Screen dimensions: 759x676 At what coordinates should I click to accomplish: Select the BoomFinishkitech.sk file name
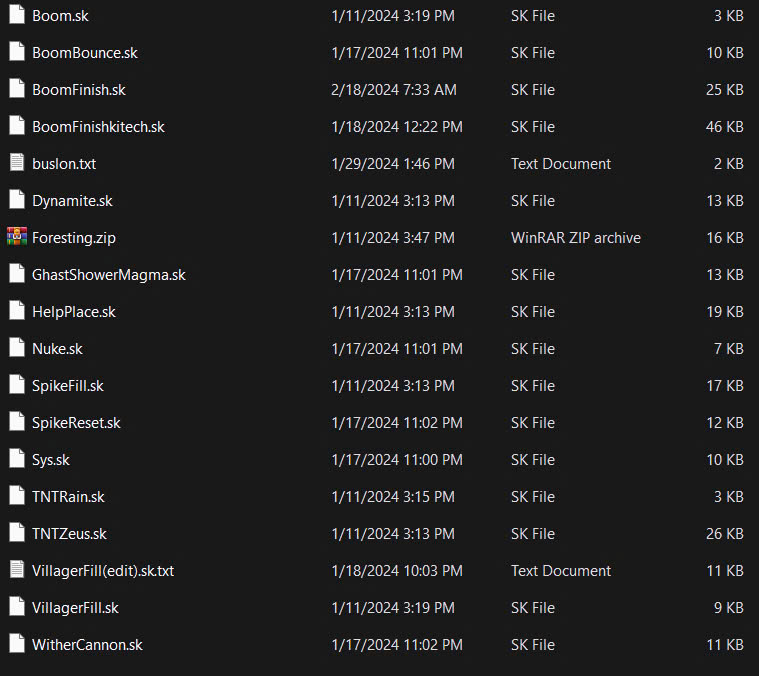pyautogui.click(x=98, y=126)
